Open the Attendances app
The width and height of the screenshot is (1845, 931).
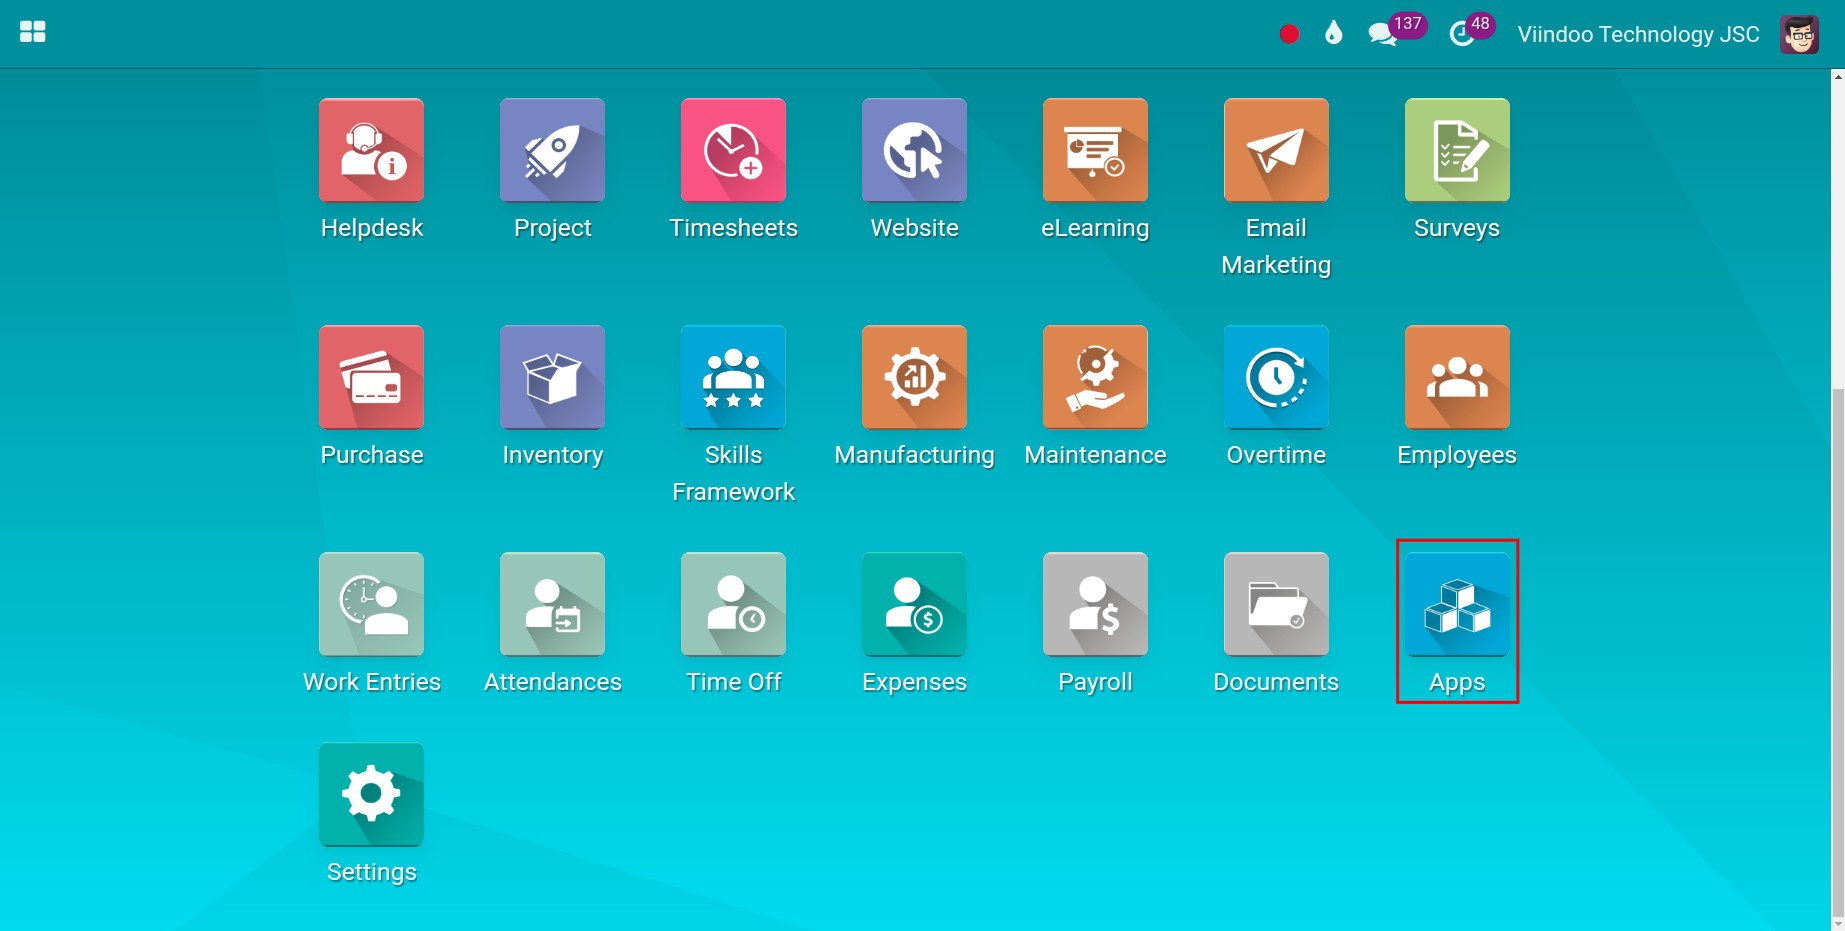coord(552,604)
